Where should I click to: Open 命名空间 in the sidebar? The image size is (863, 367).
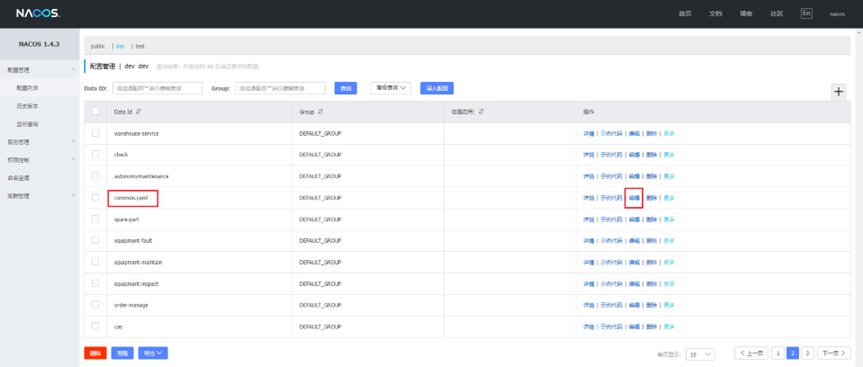click(18, 178)
